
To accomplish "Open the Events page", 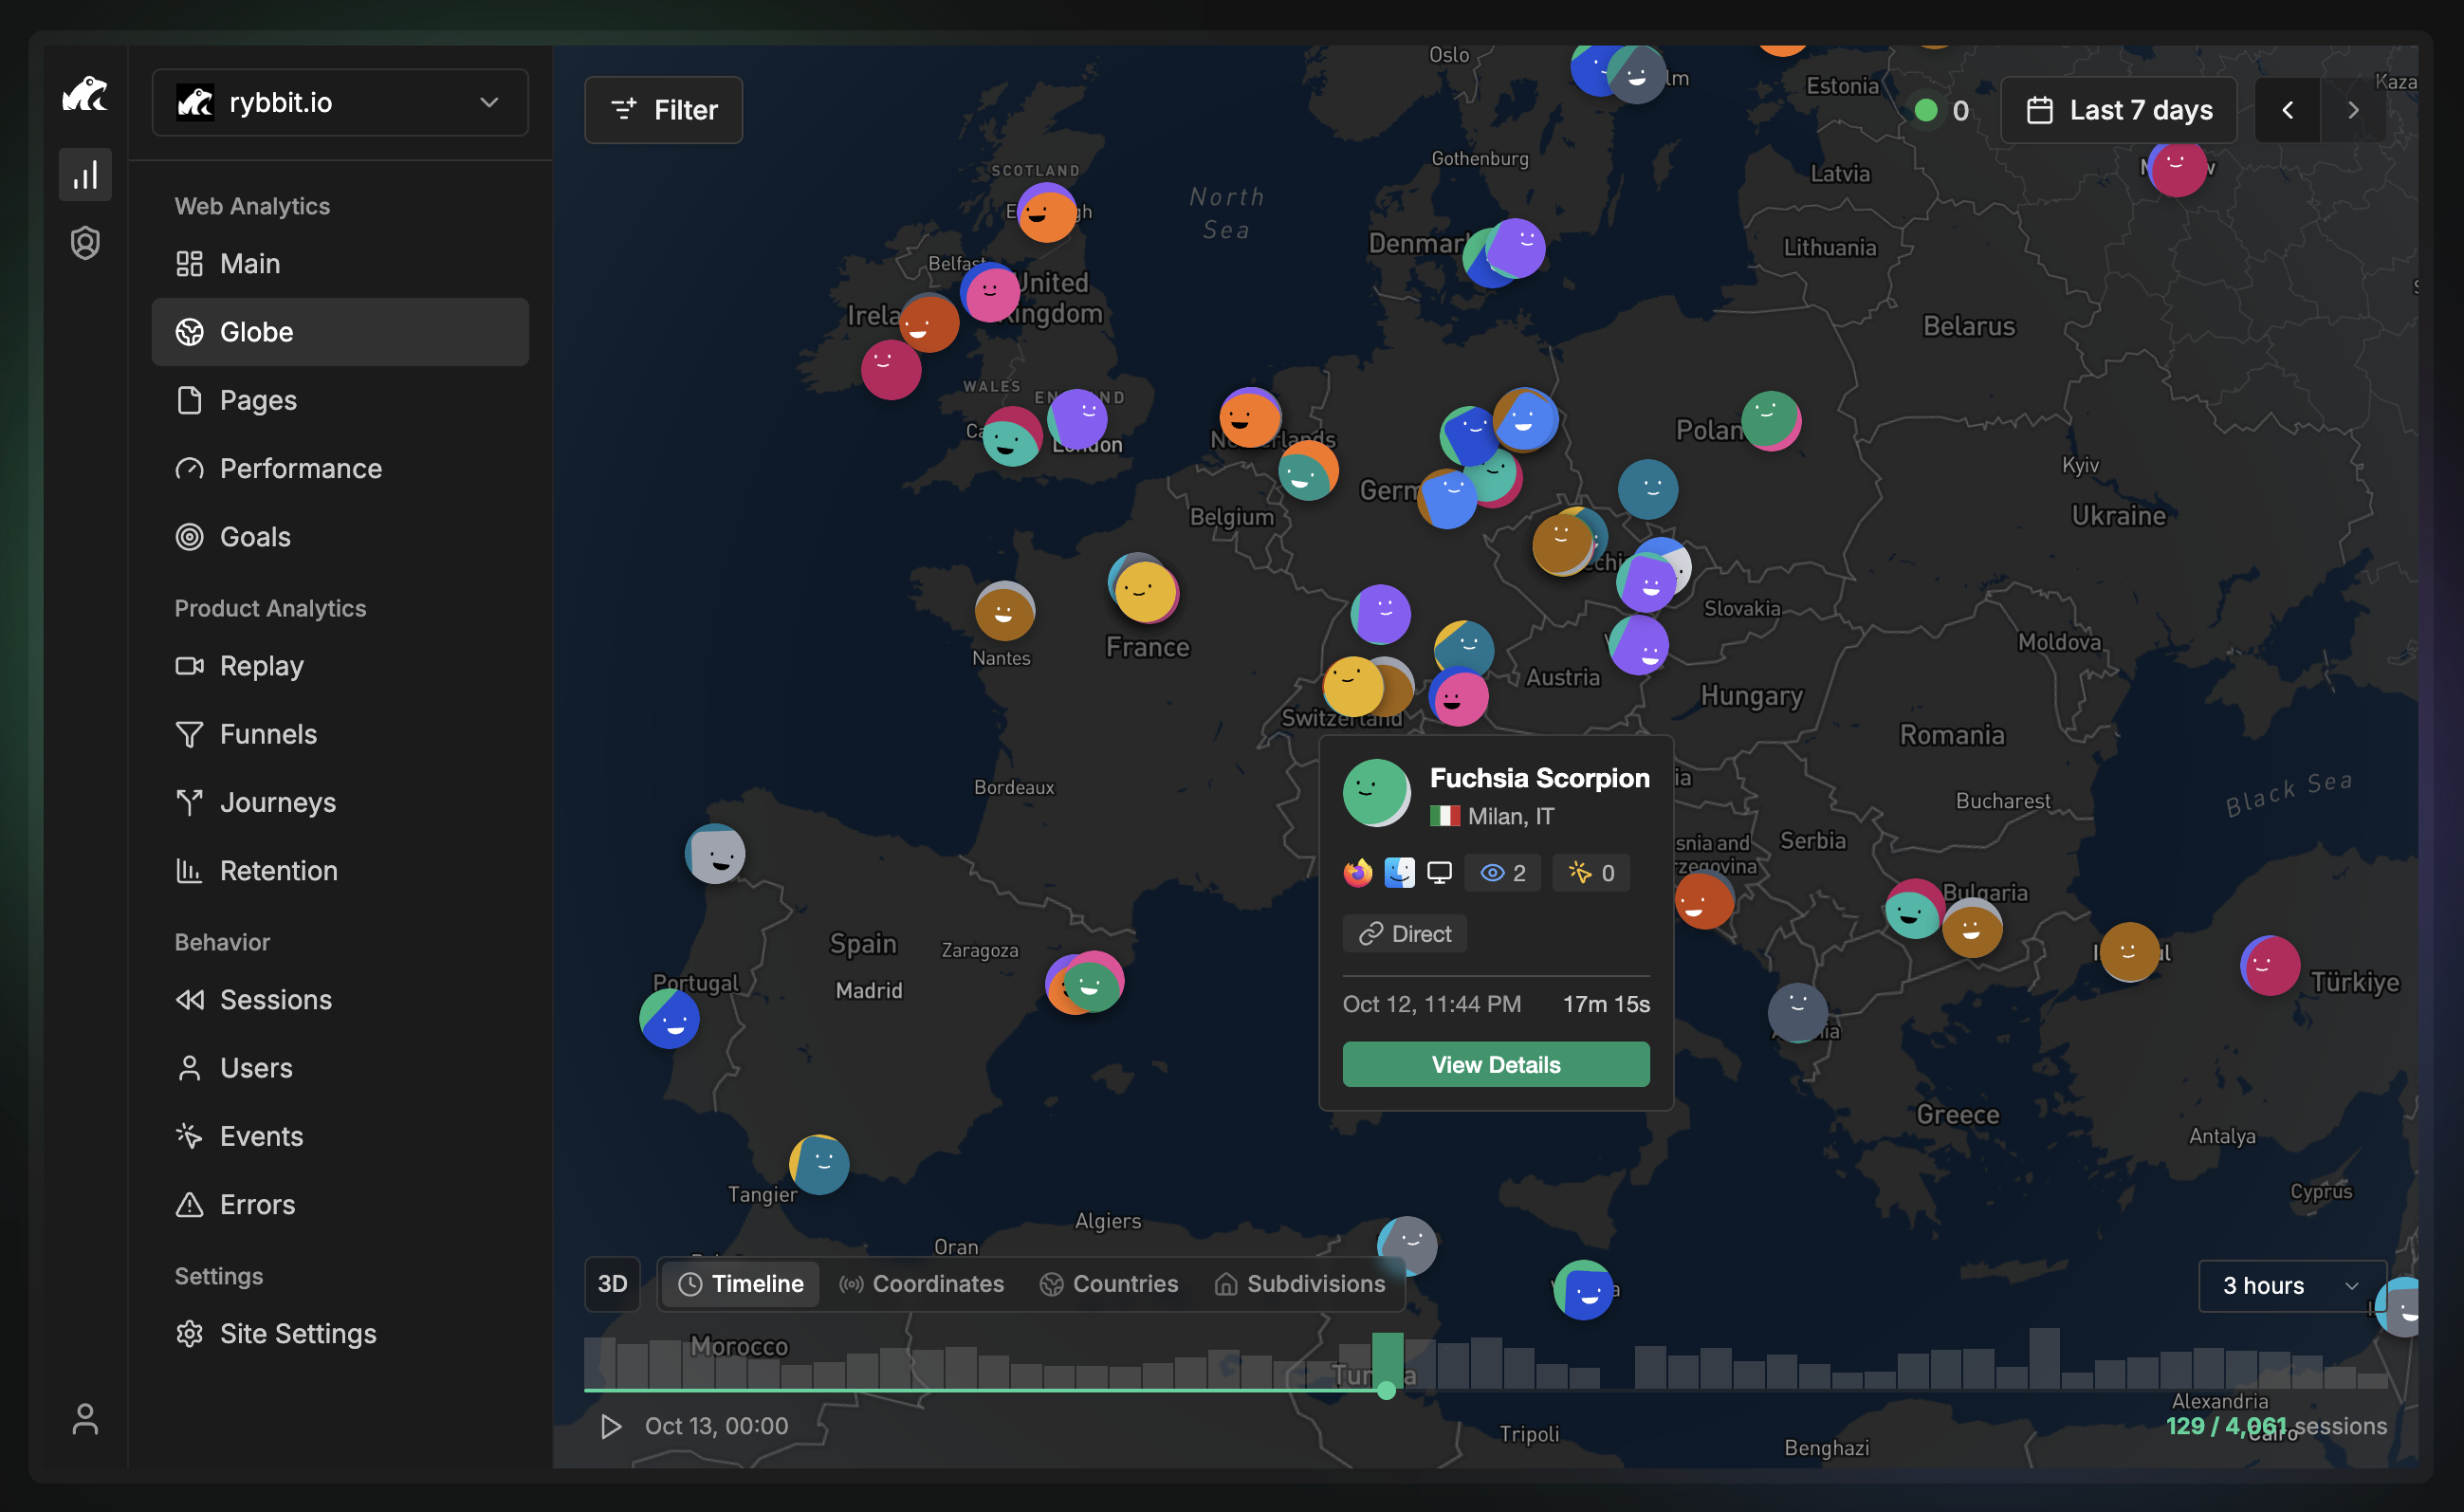I will (x=340, y=1136).
